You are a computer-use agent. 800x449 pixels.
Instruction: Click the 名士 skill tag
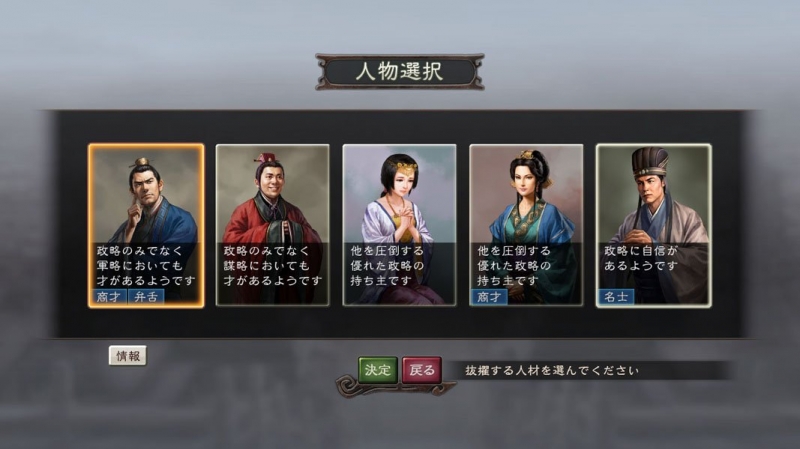[616, 296]
